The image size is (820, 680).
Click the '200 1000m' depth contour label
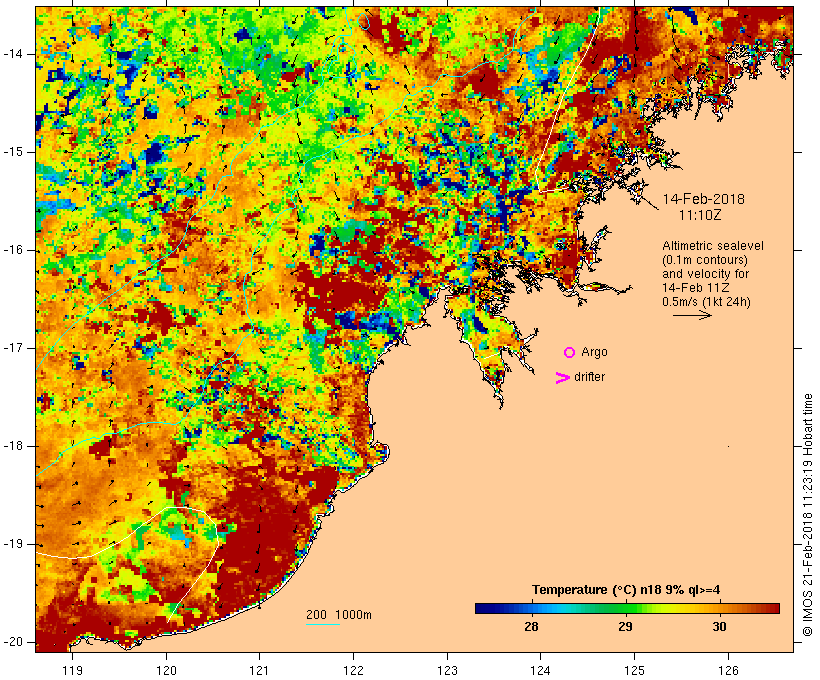point(338,615)
